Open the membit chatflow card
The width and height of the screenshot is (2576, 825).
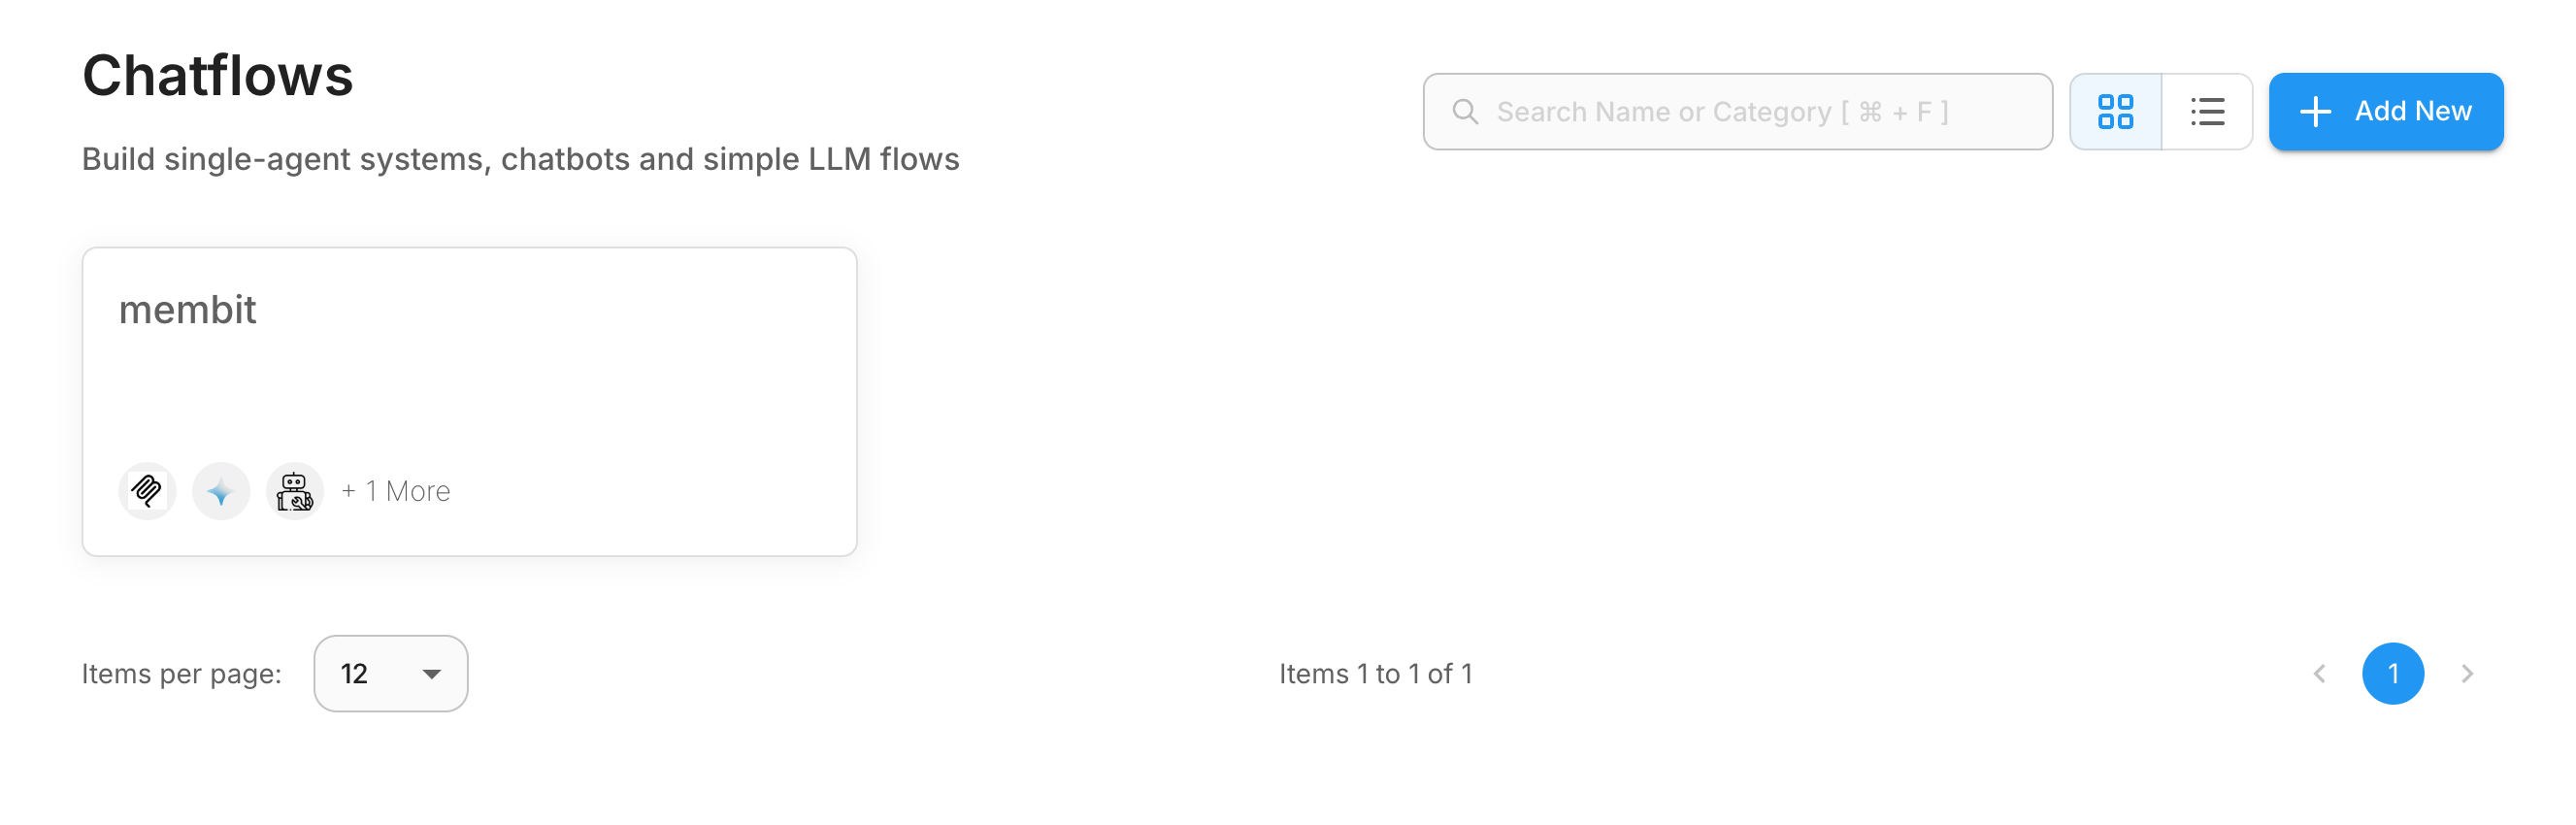(x=469, y=400)
